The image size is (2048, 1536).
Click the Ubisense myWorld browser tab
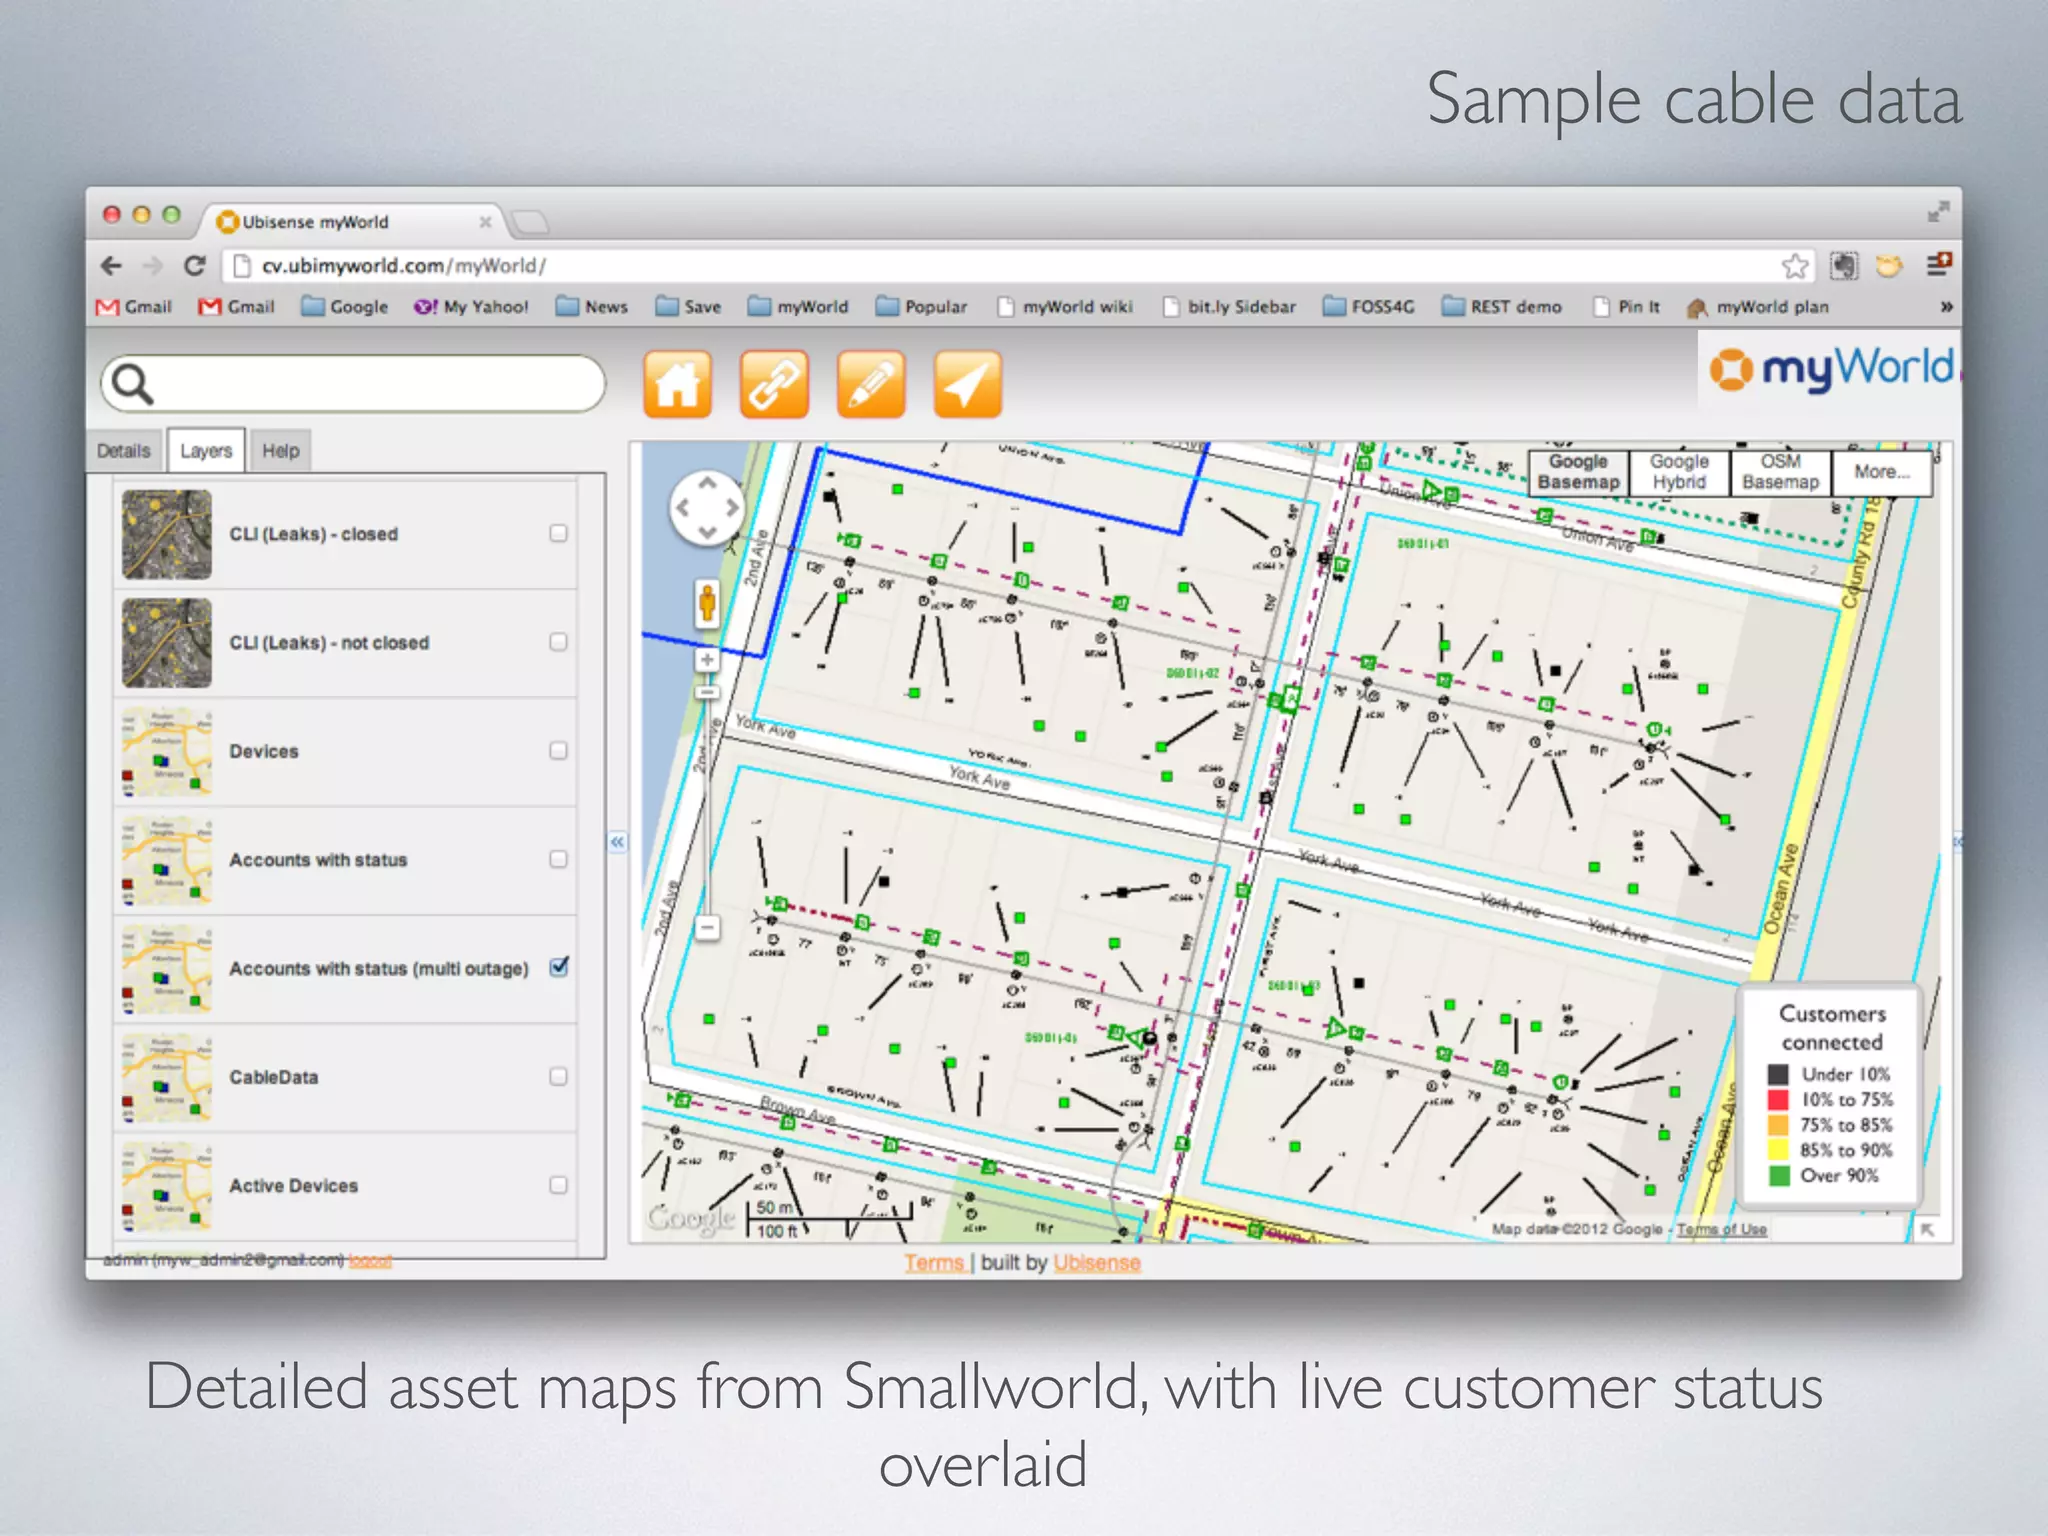(350, 221)
